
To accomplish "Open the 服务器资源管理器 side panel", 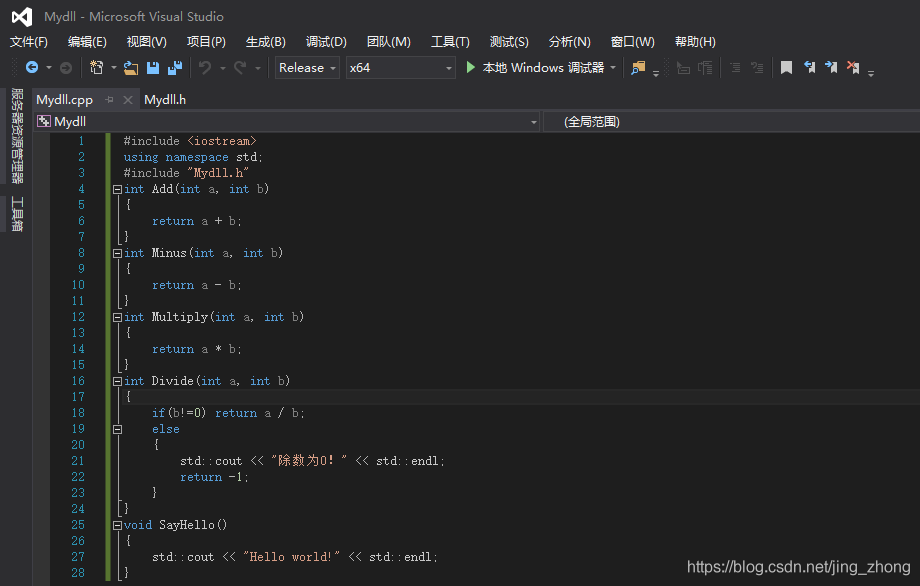I will [x=17, y=136].
